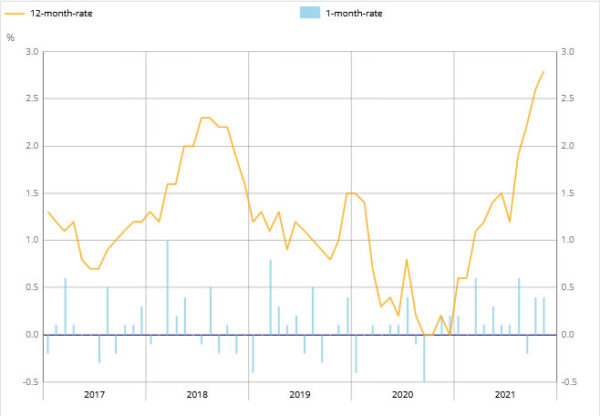Click the left axis 0.5 label

pos(32,287)
